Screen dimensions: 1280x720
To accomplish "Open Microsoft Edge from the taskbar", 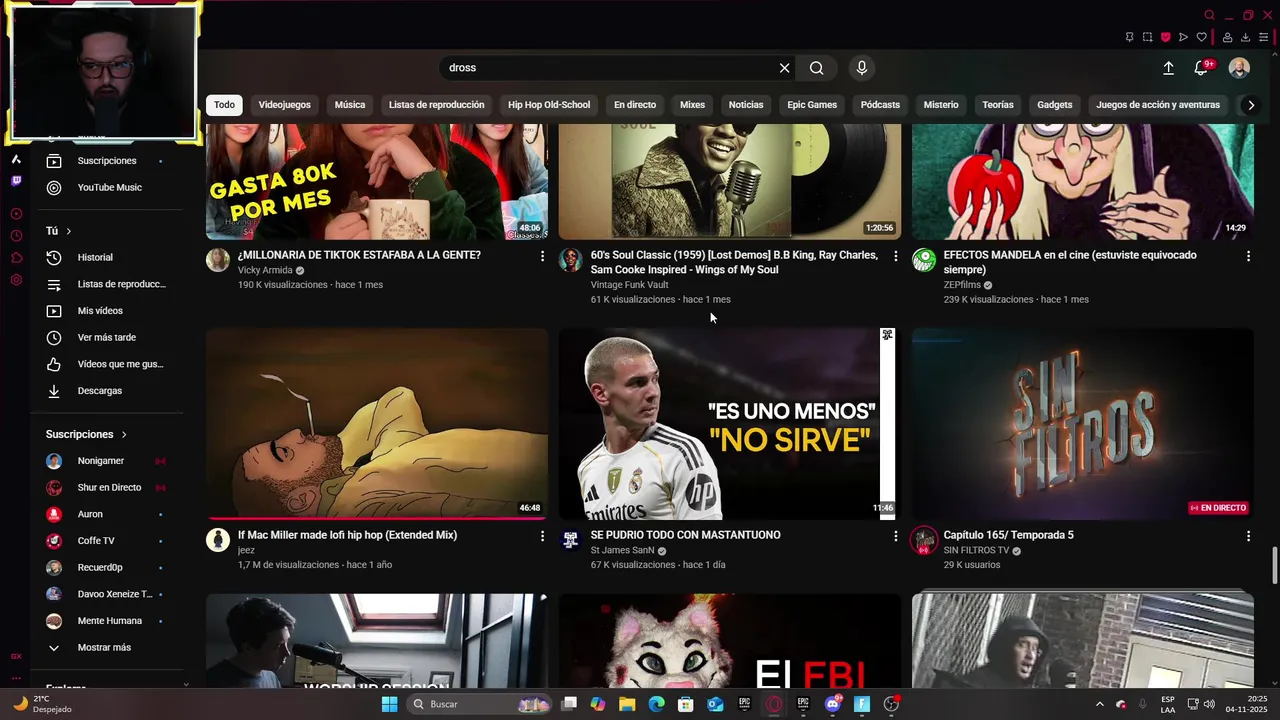I will point(656,704).
